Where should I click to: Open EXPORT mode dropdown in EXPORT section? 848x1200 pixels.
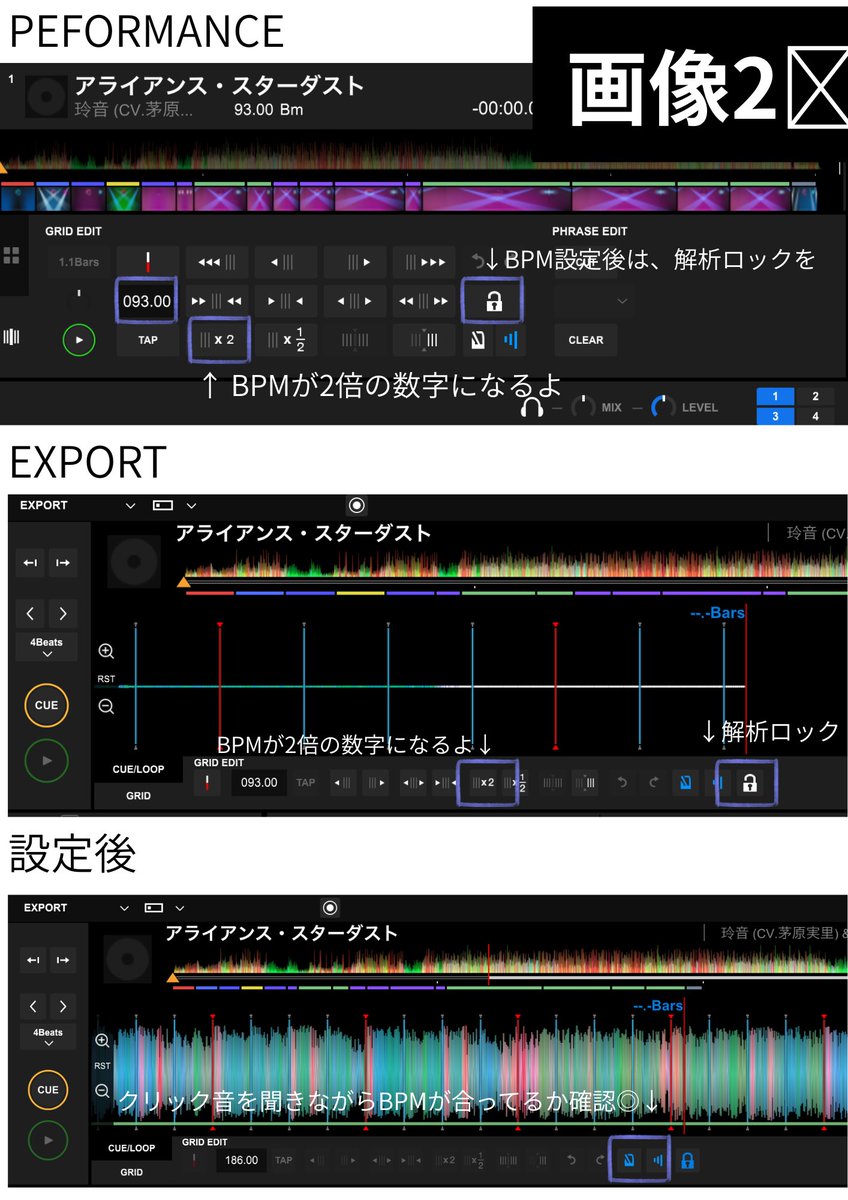(x=131, y=506)
